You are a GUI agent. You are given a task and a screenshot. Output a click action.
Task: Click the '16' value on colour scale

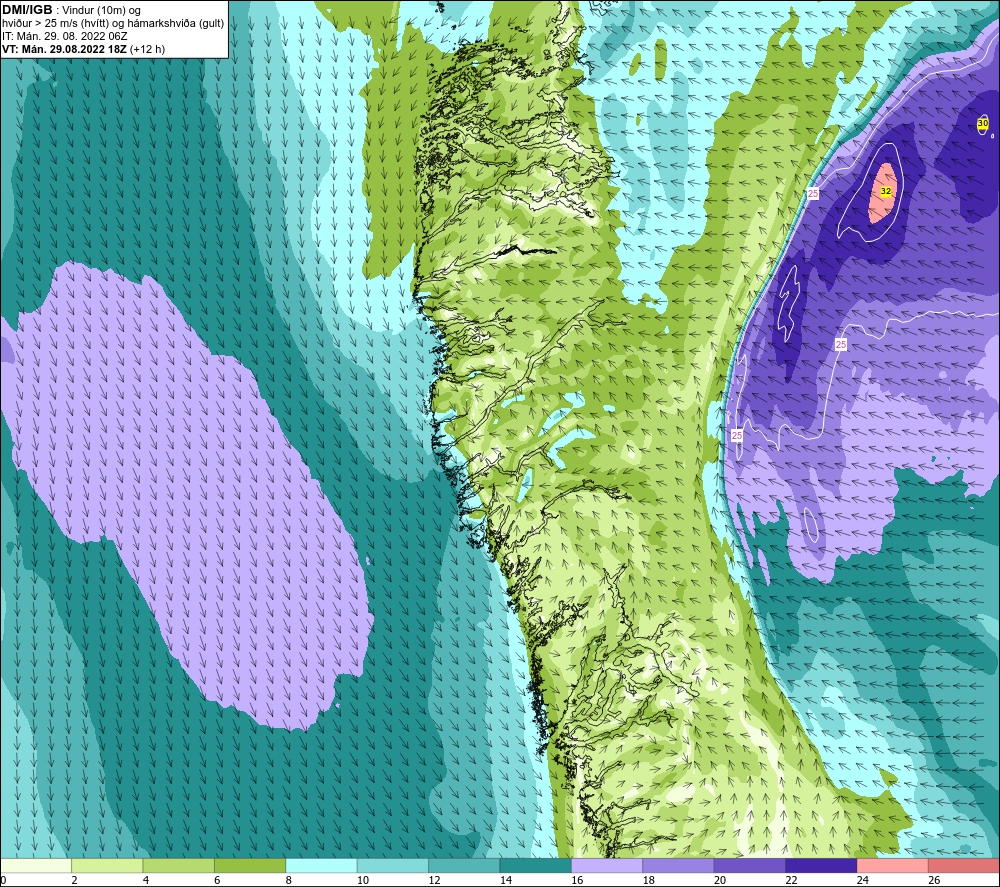point(577,880)
